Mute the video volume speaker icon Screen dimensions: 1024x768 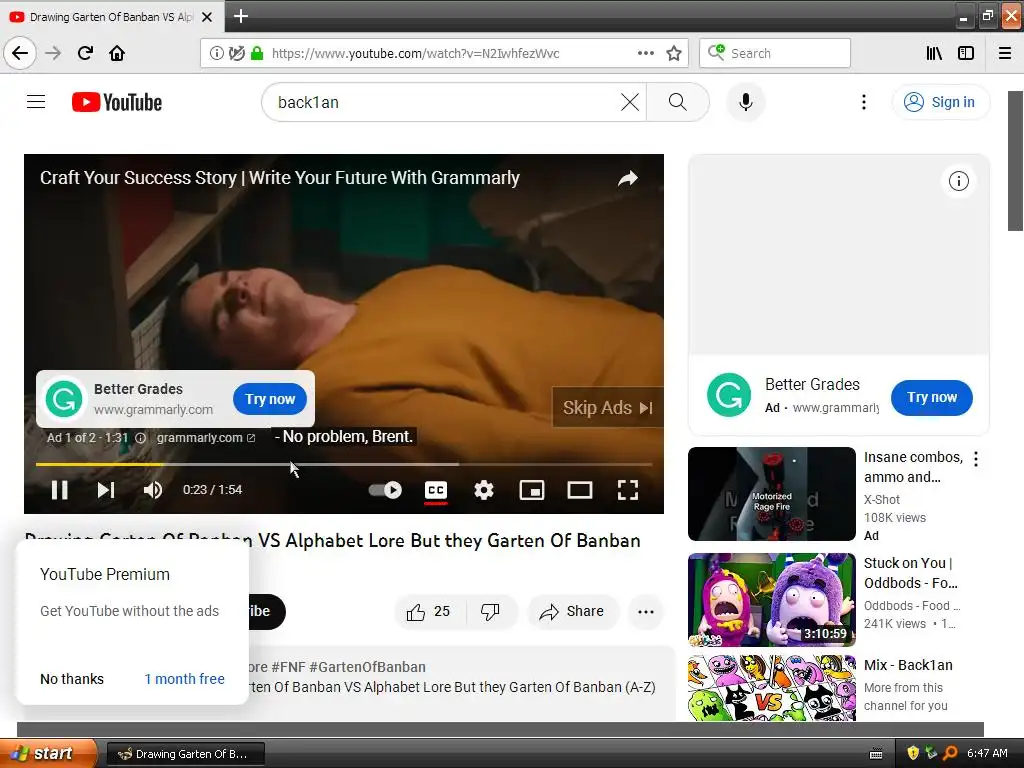click(153, 490)
